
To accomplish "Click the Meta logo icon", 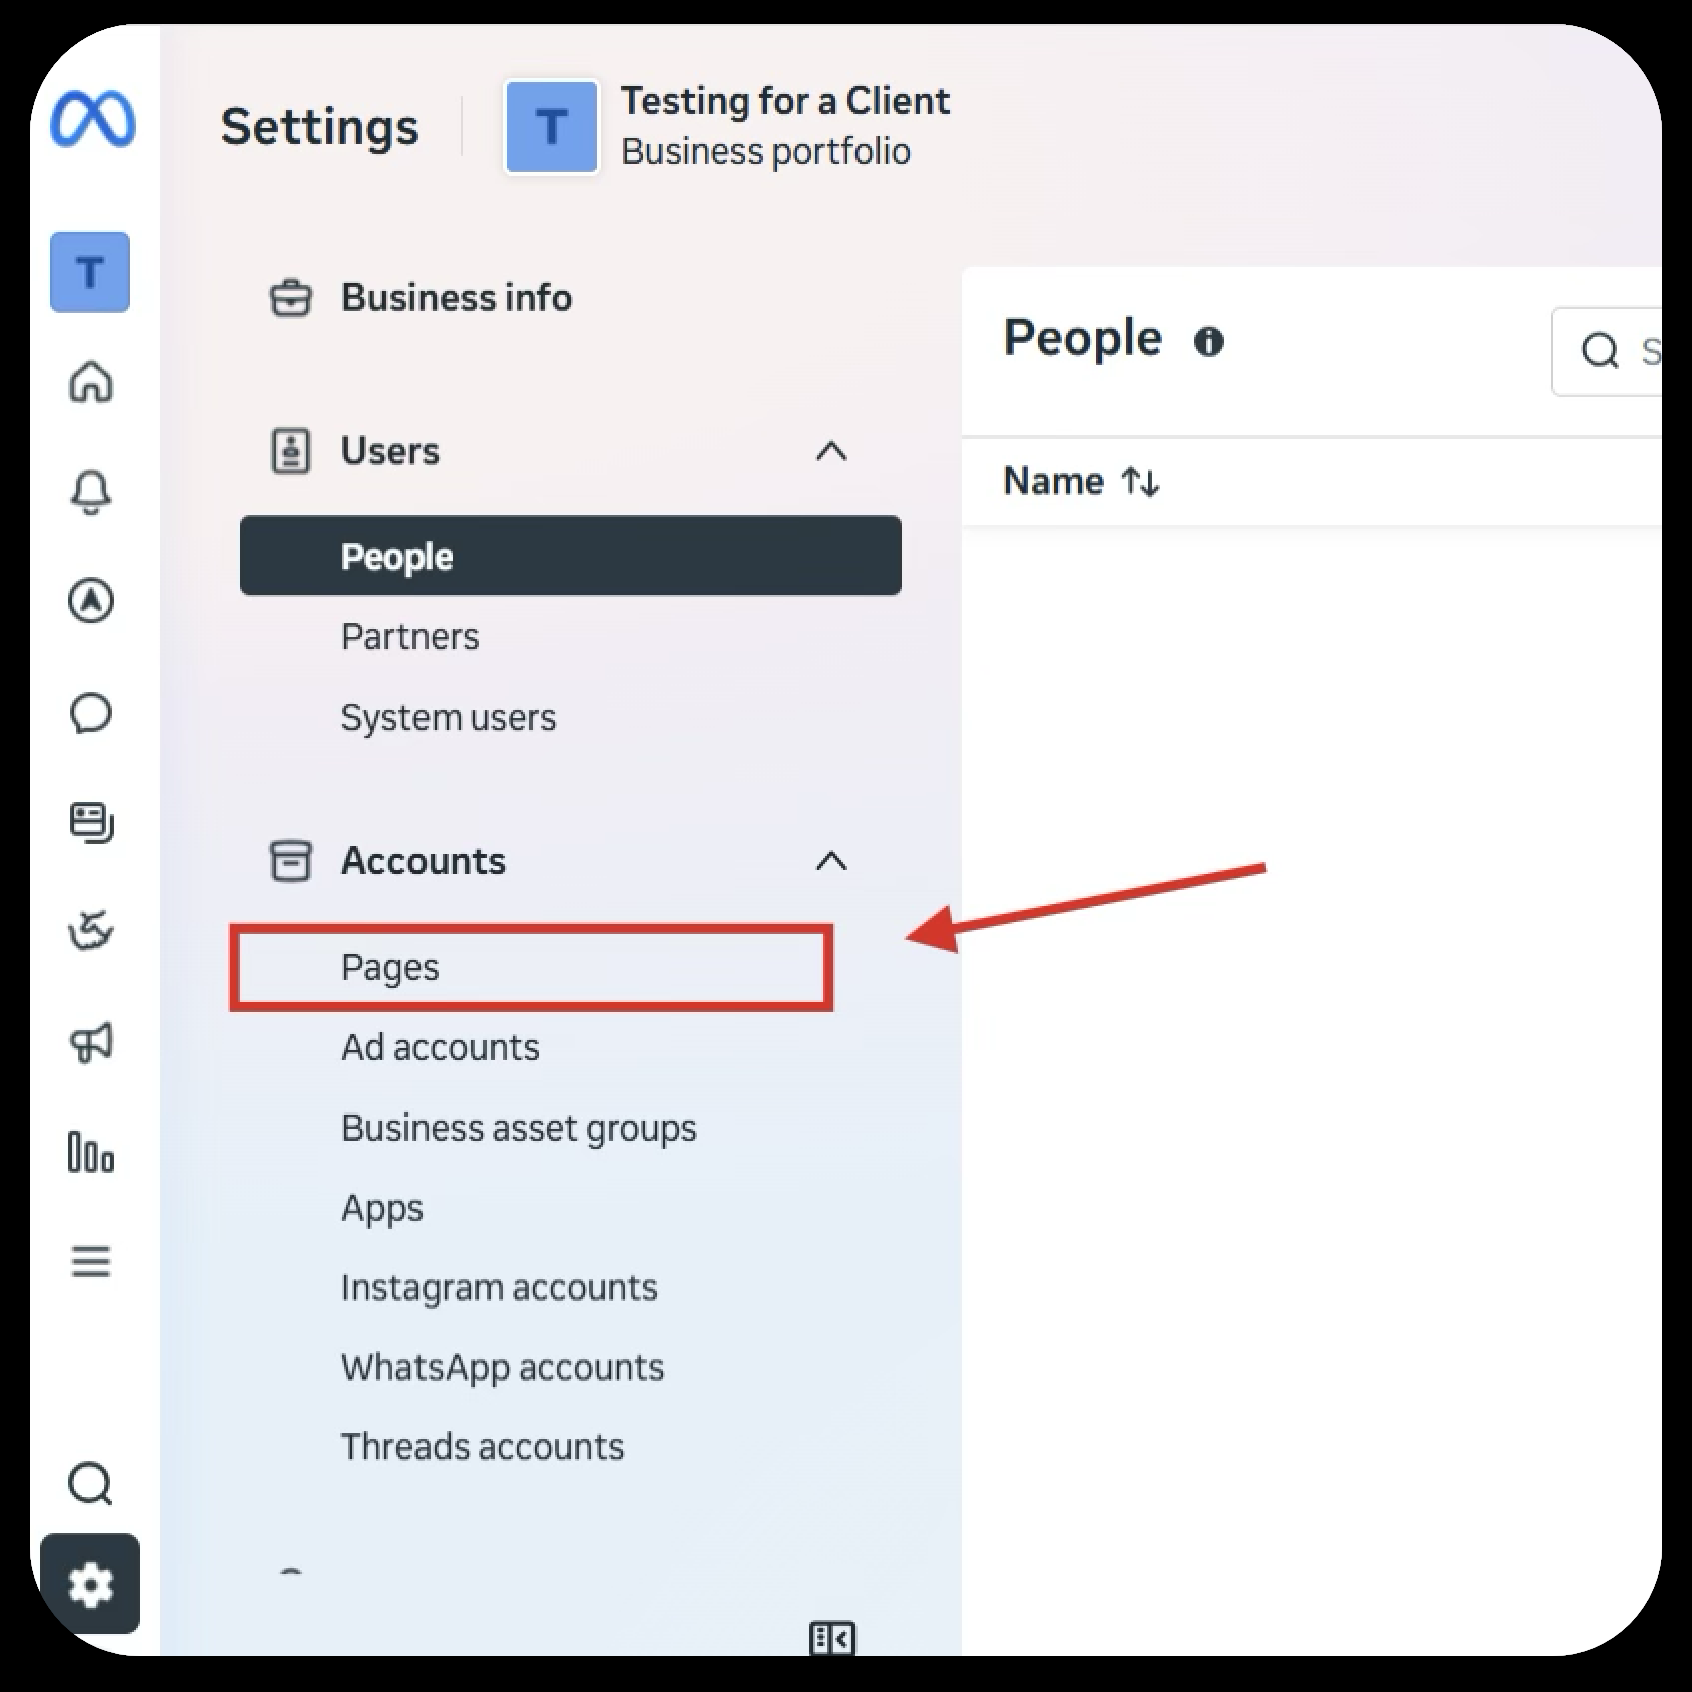I will click(92, 120).
